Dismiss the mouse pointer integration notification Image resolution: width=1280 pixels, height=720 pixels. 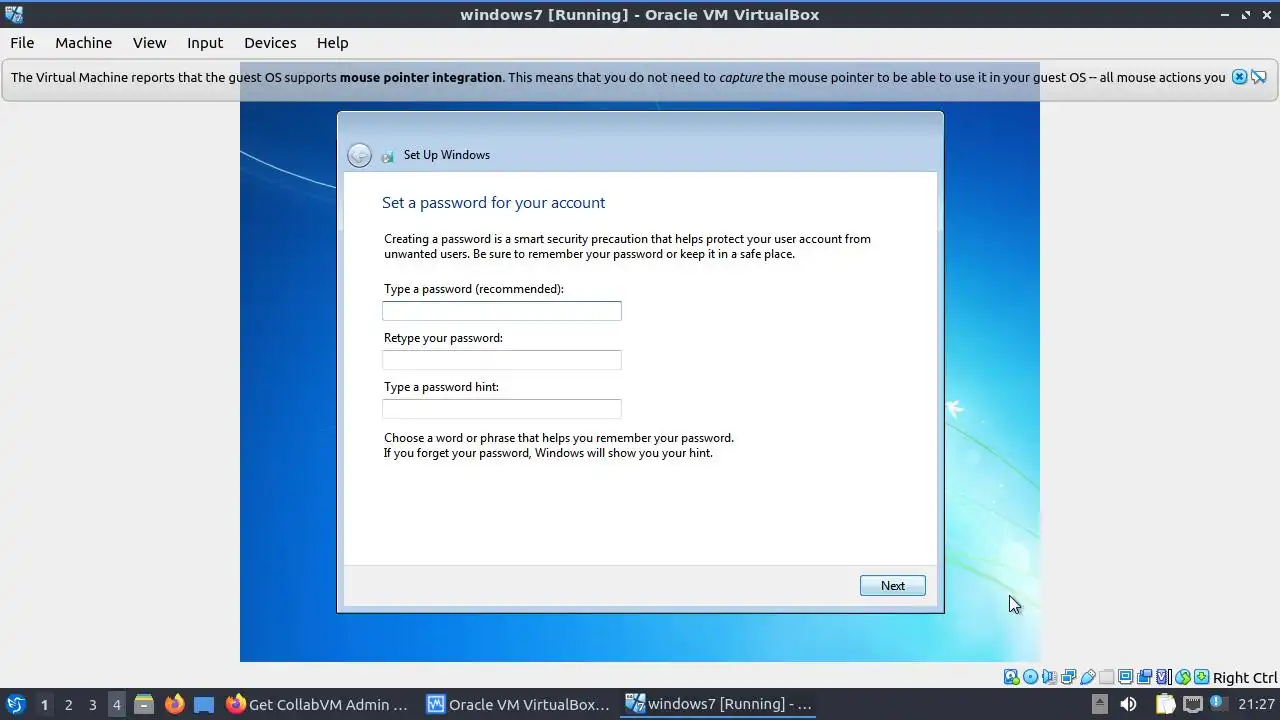pos(1240,77)
